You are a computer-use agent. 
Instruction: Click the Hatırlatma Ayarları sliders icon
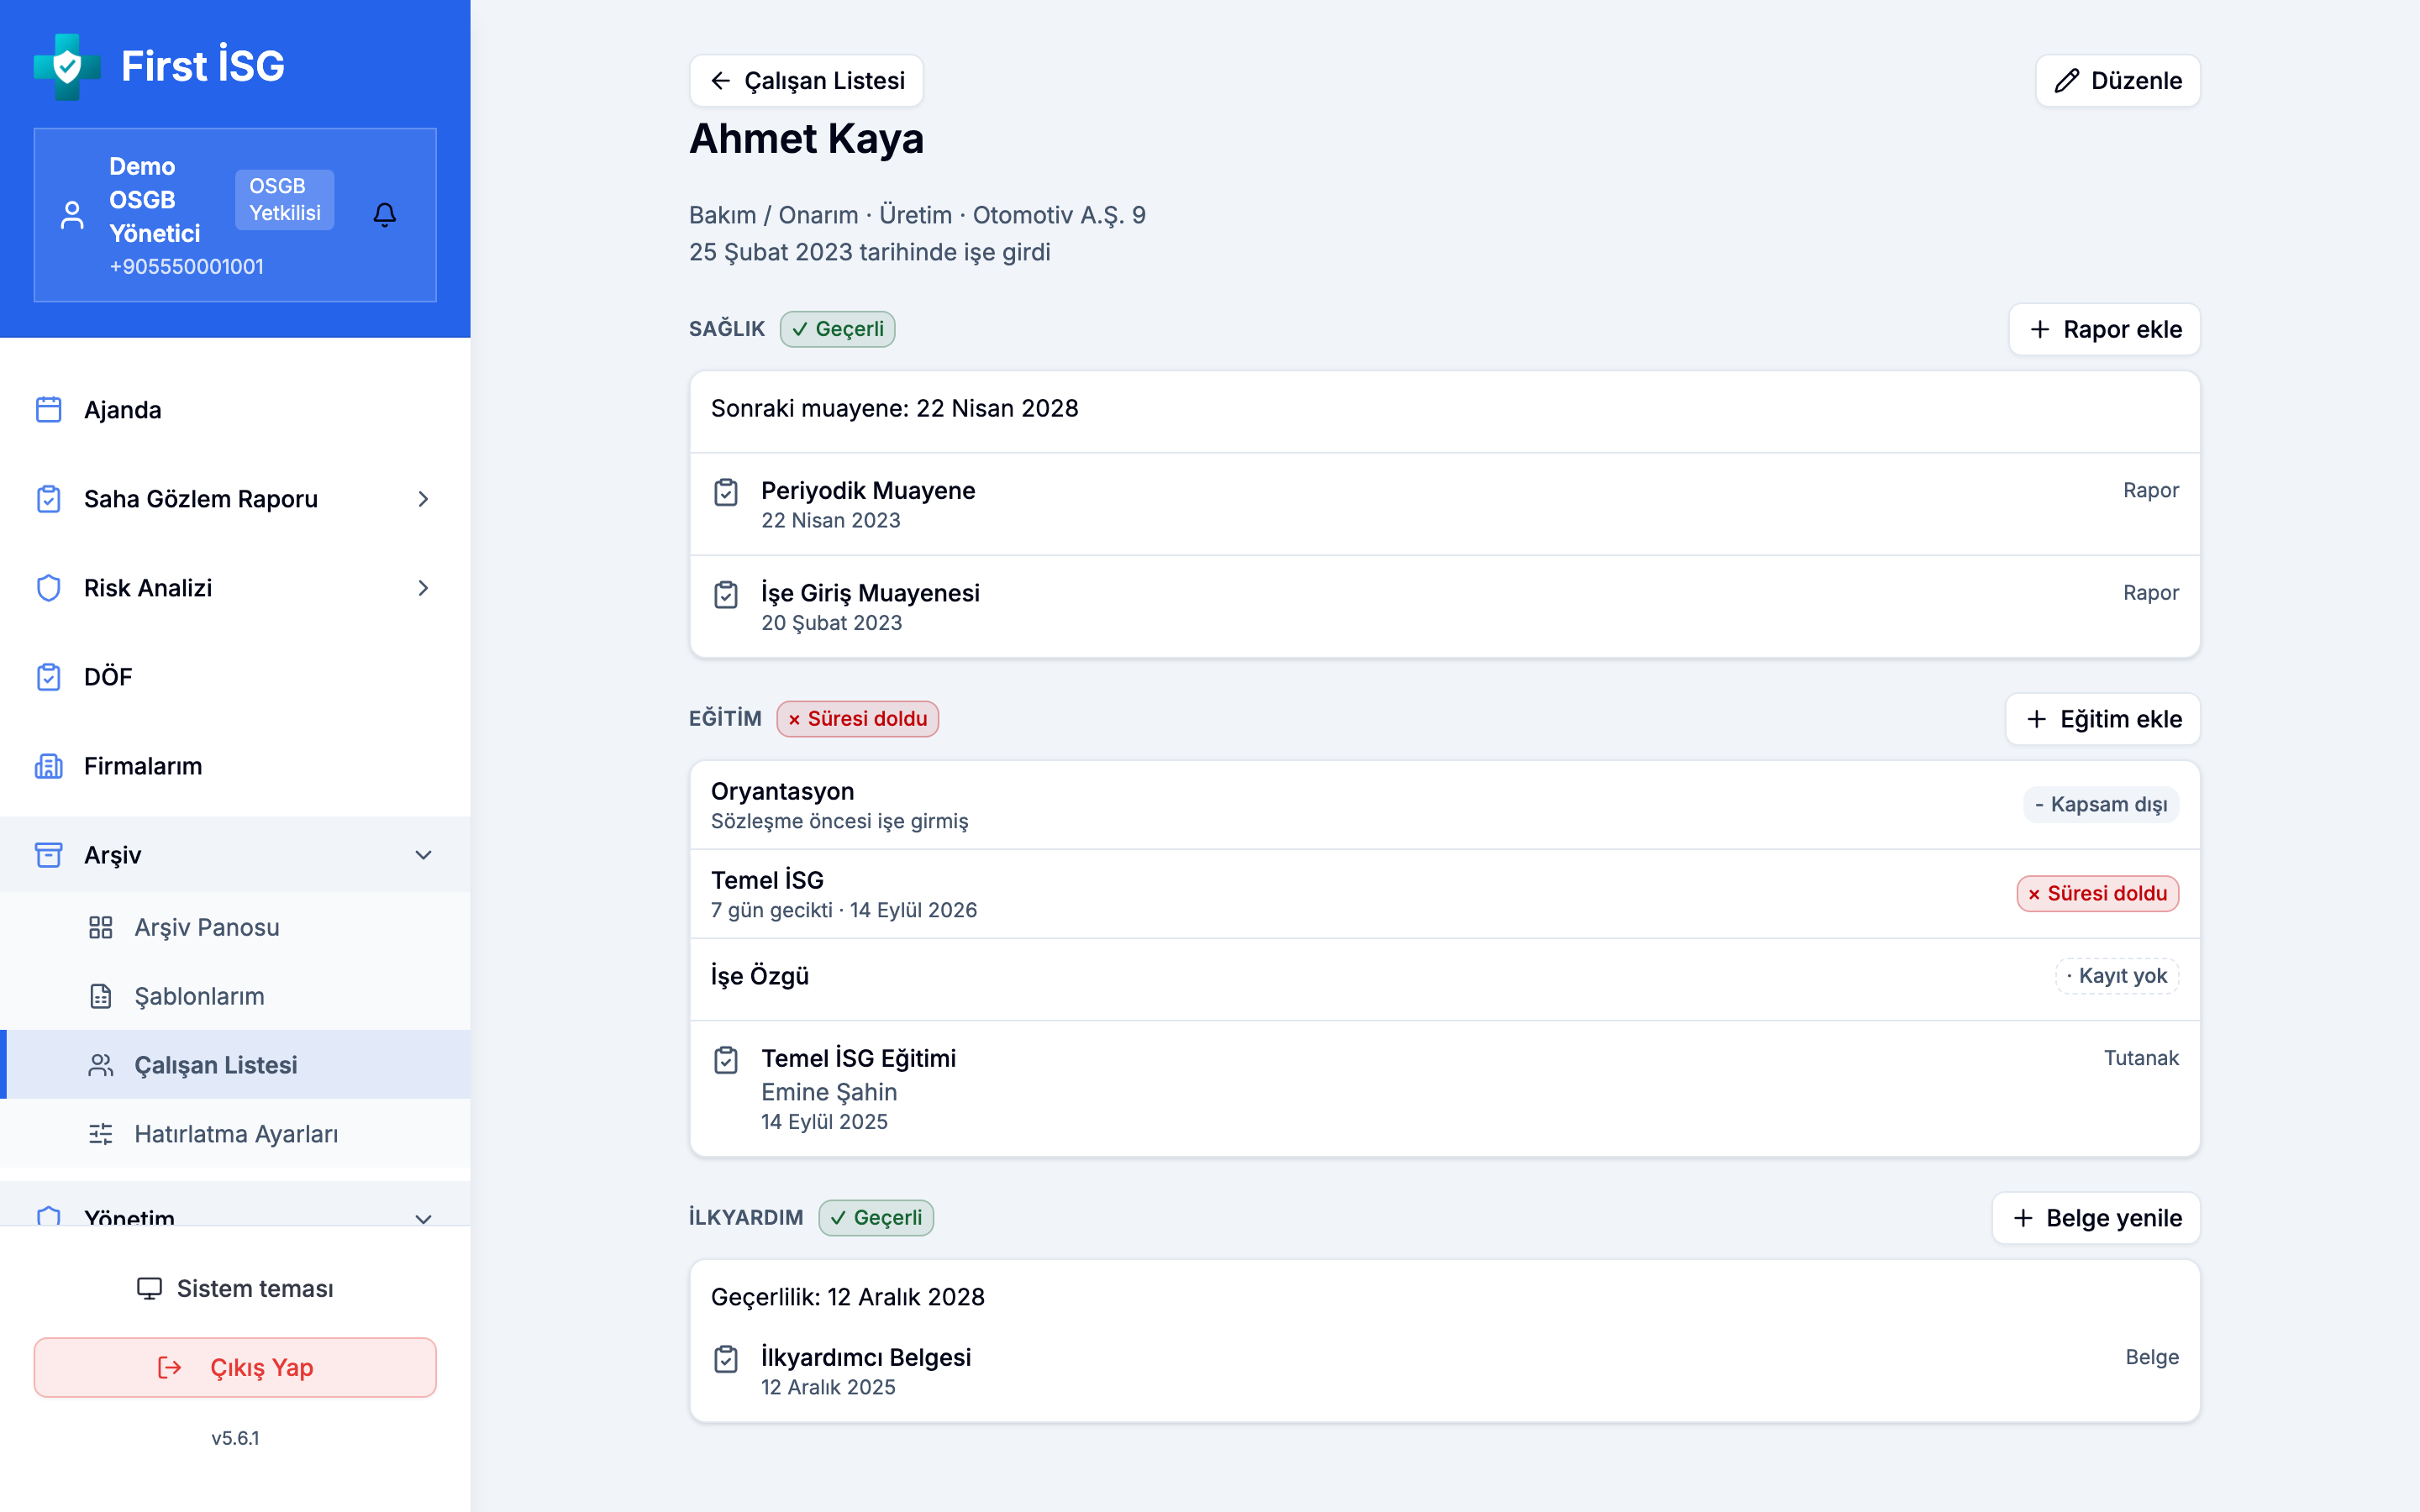(101, 1134)
